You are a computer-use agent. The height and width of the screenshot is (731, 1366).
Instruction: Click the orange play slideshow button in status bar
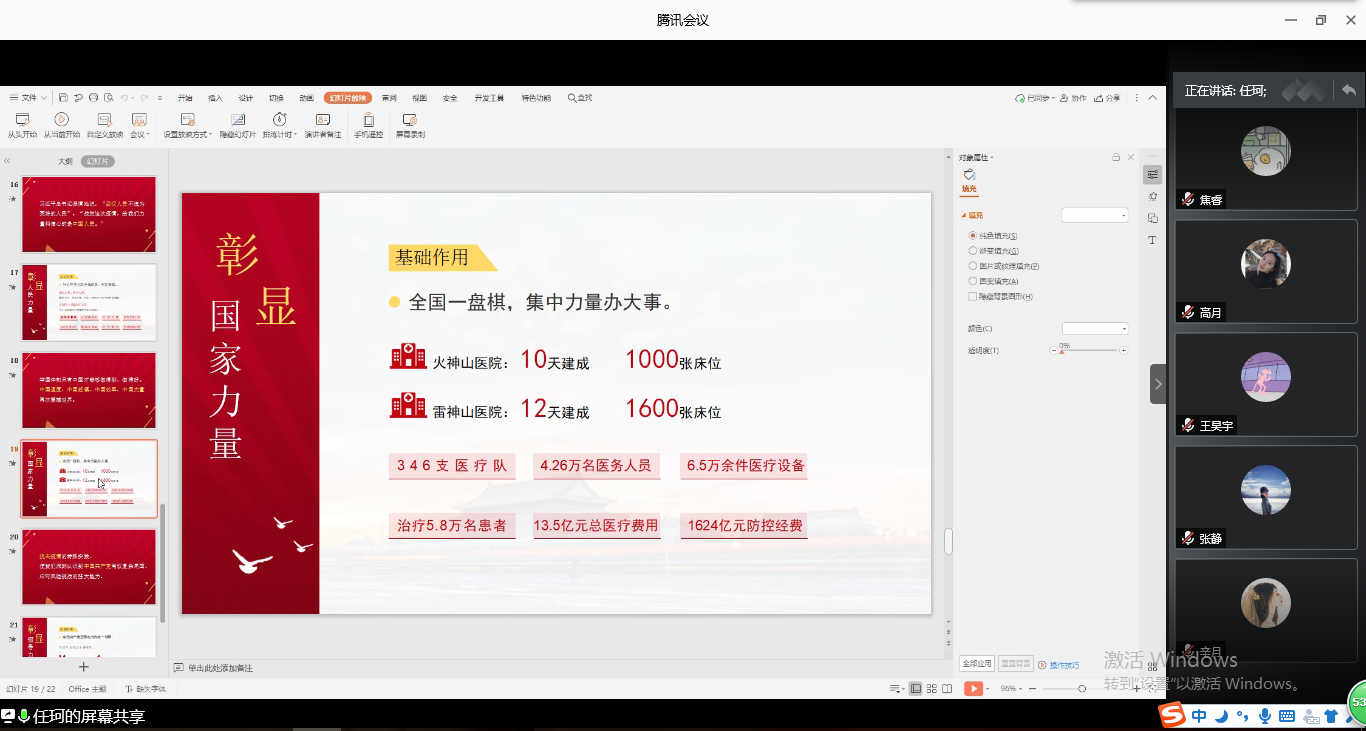coord(973,689)
